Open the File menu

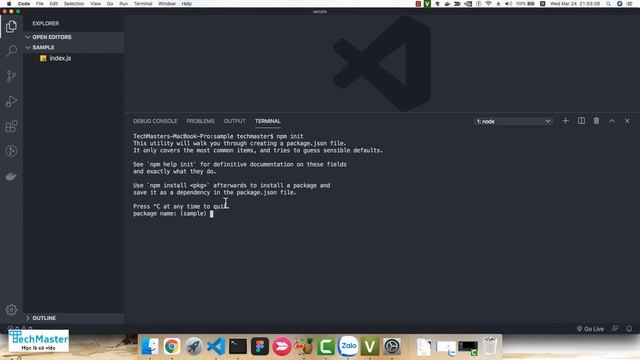[39, 4]
